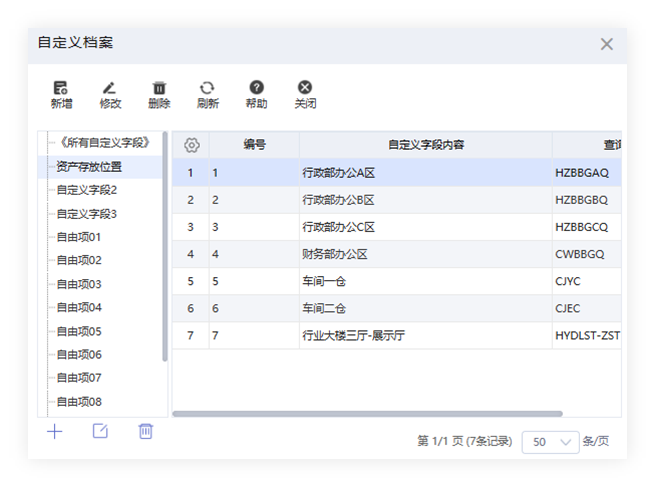Click the 编号 column header
The width and height of the screenshot is (655, 487).
[254, 145]
